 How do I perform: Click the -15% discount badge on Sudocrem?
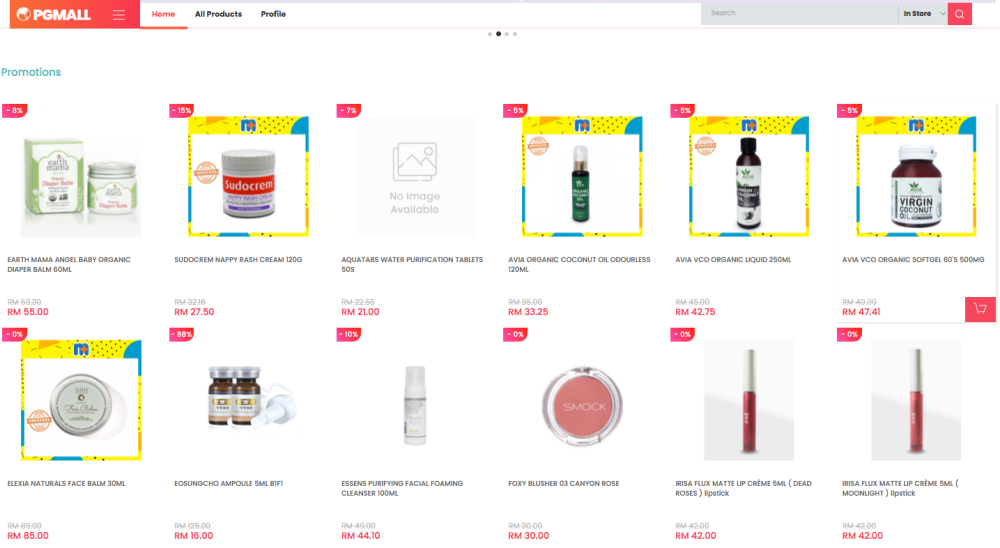pyautogui.click(x=181, y=110)
